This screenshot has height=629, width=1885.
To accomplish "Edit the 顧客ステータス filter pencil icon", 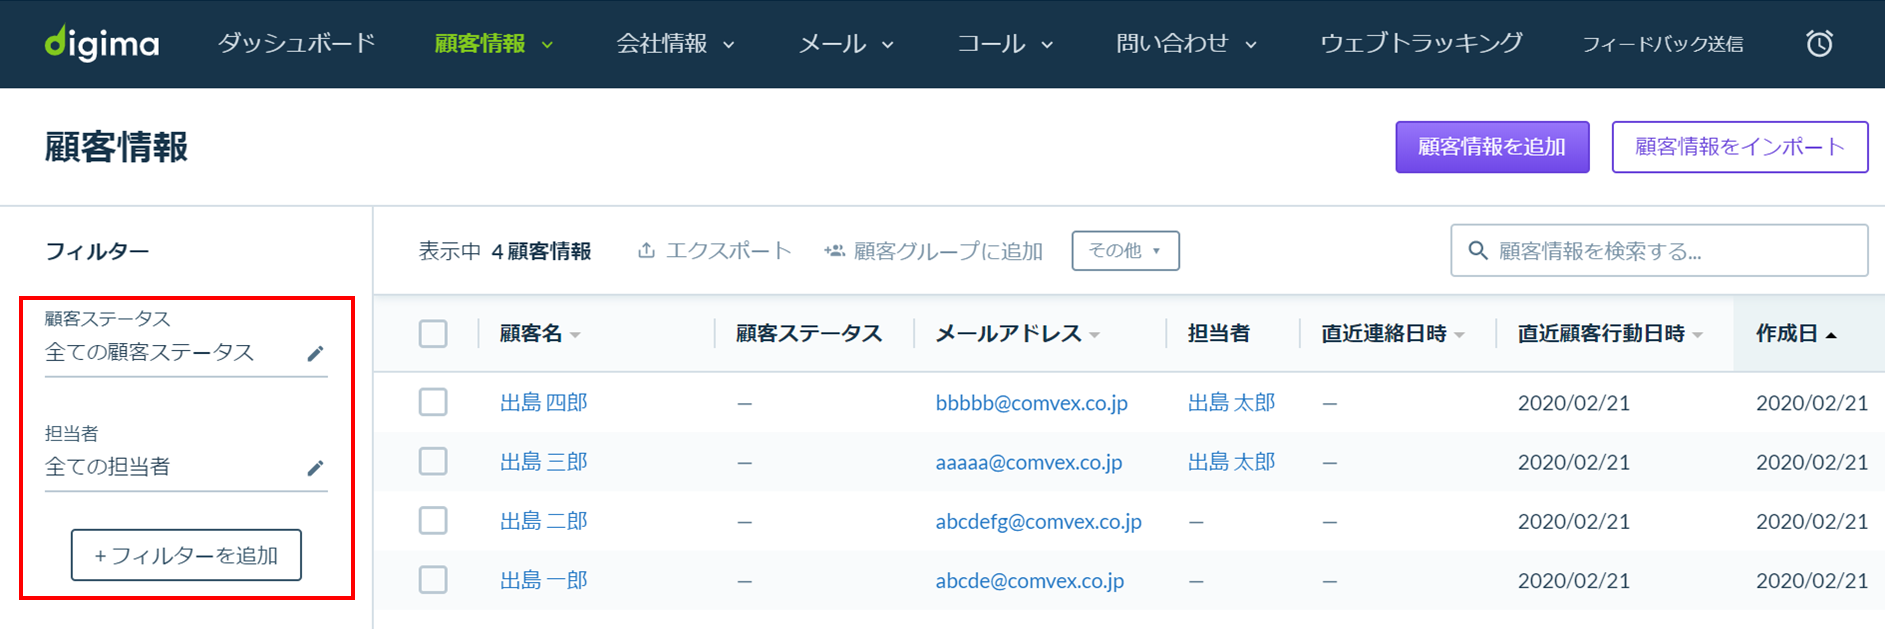I will click(315, 353).
